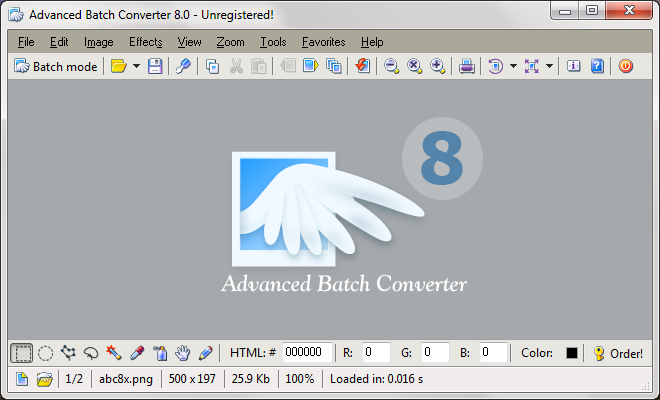
Task: Zoom out with the minus magnifier
Action: click(391, 67)
